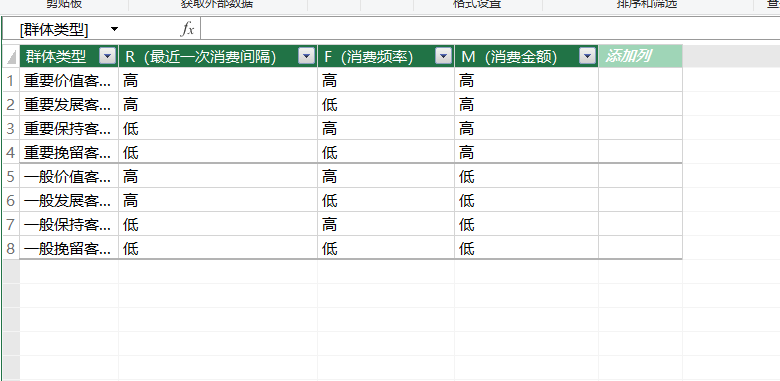The height and width of the screenshot is (381, 780).
Task: Click the 重要价值客... cell
Action: (69, 80)
